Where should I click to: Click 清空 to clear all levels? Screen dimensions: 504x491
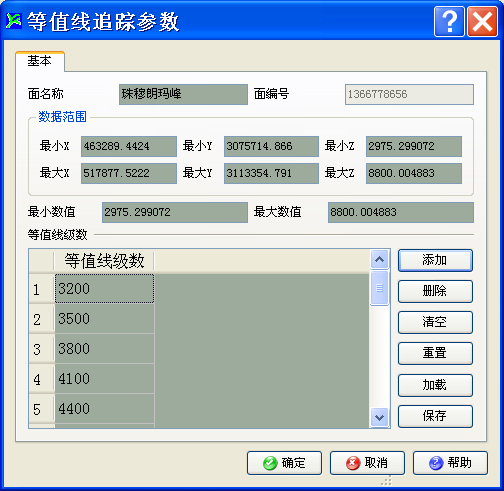click(x=435, y=322)
